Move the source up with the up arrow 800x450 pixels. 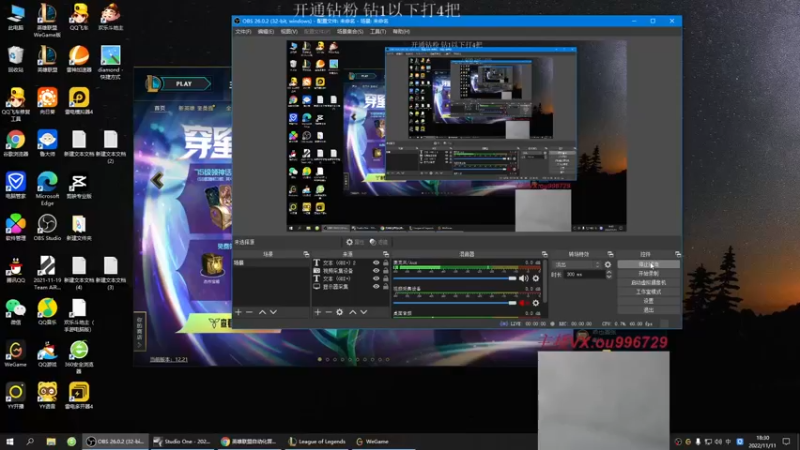tap(353, 312)
